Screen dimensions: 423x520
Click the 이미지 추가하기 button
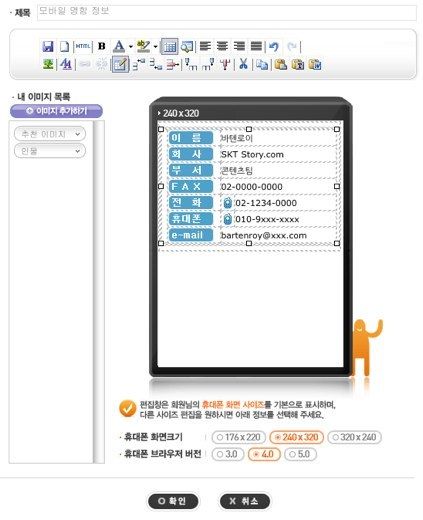pyautogui.click(x=56, y=111)
